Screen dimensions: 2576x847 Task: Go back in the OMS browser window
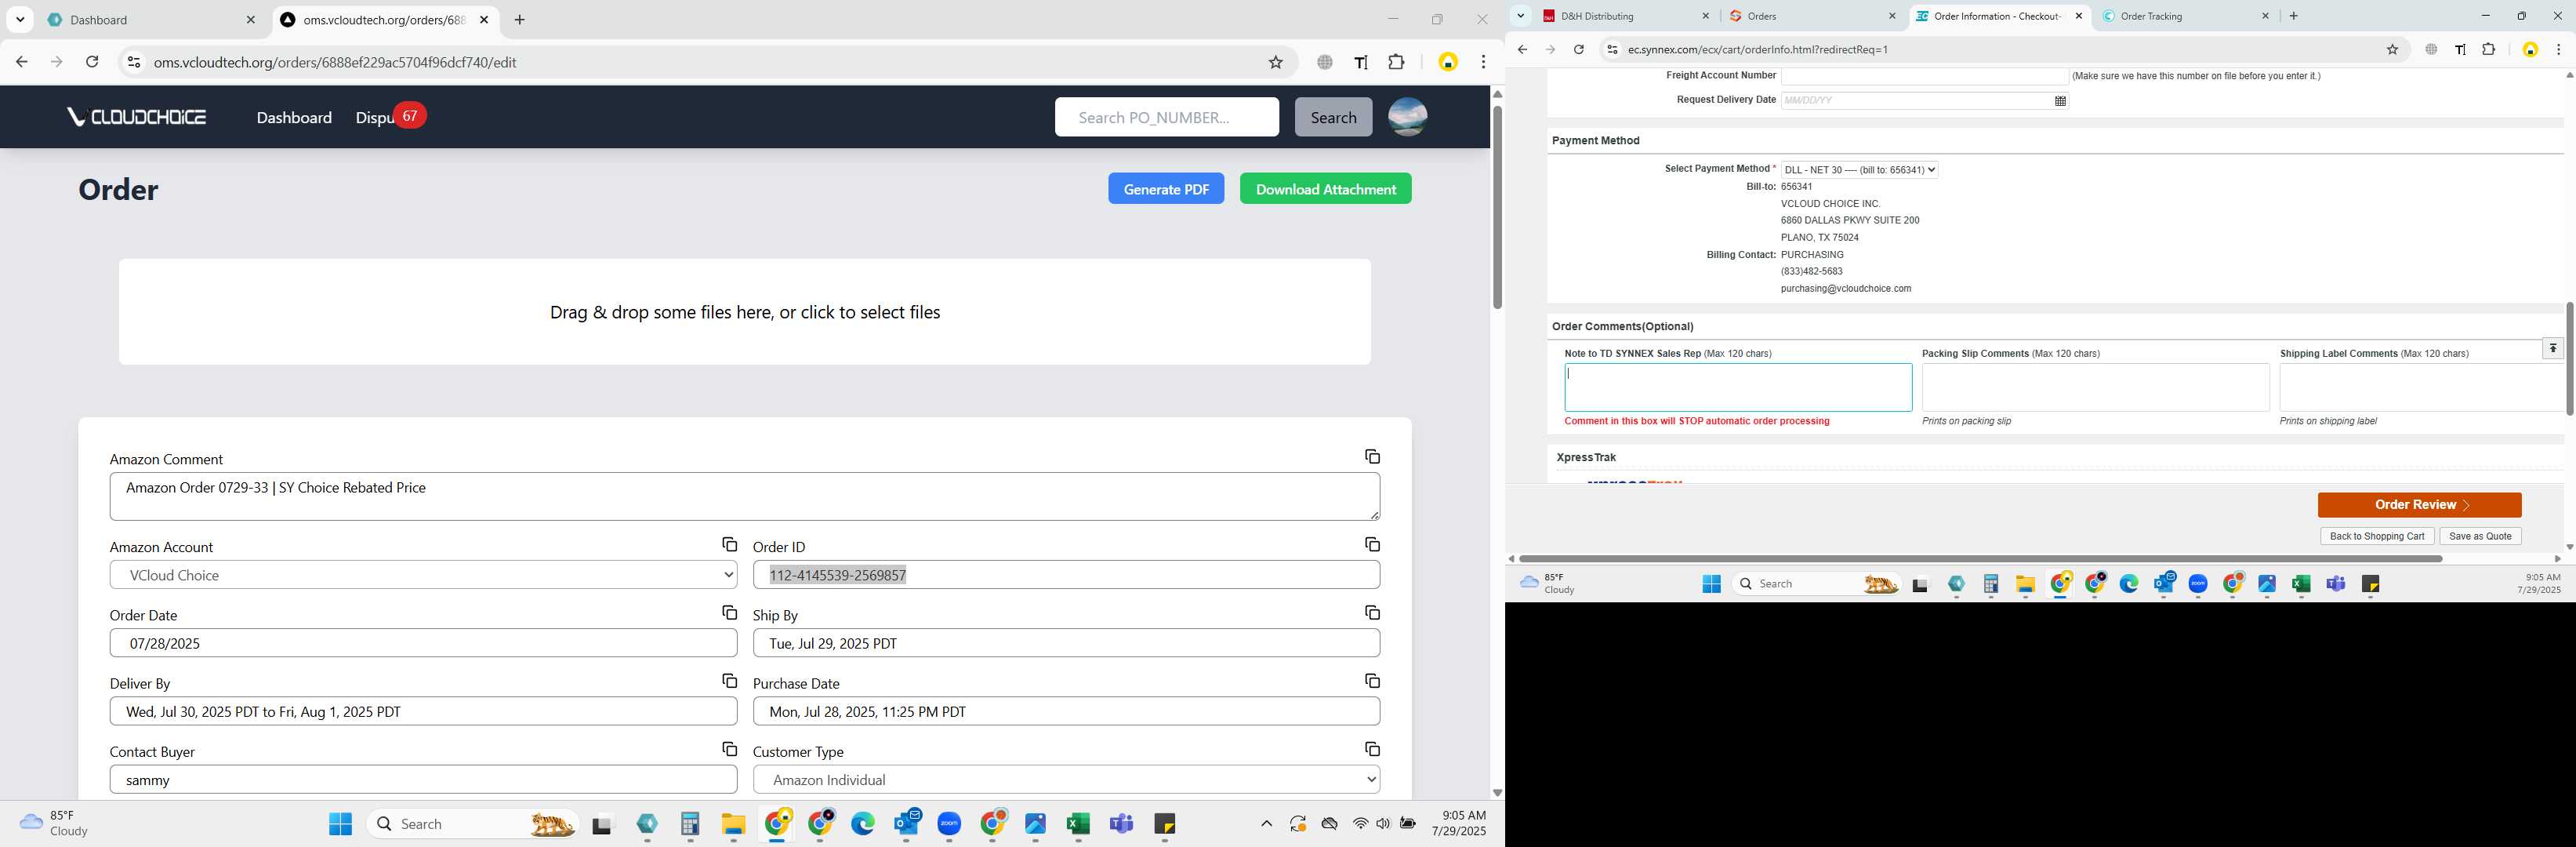click(22, 62)
